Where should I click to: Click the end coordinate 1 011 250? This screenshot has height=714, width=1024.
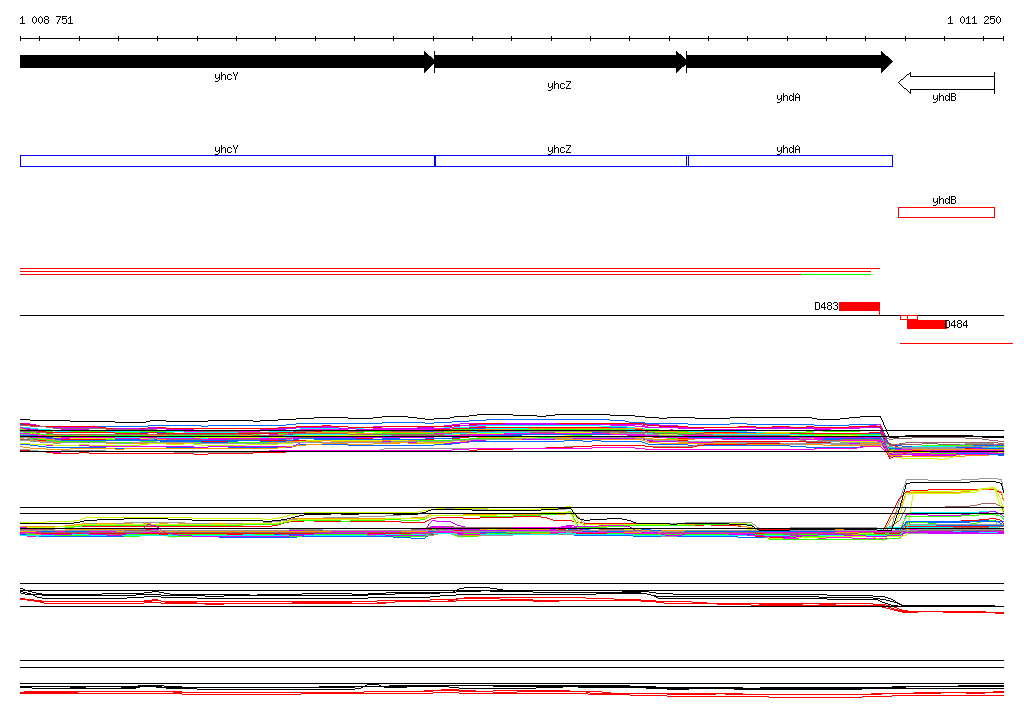(974, 20)
